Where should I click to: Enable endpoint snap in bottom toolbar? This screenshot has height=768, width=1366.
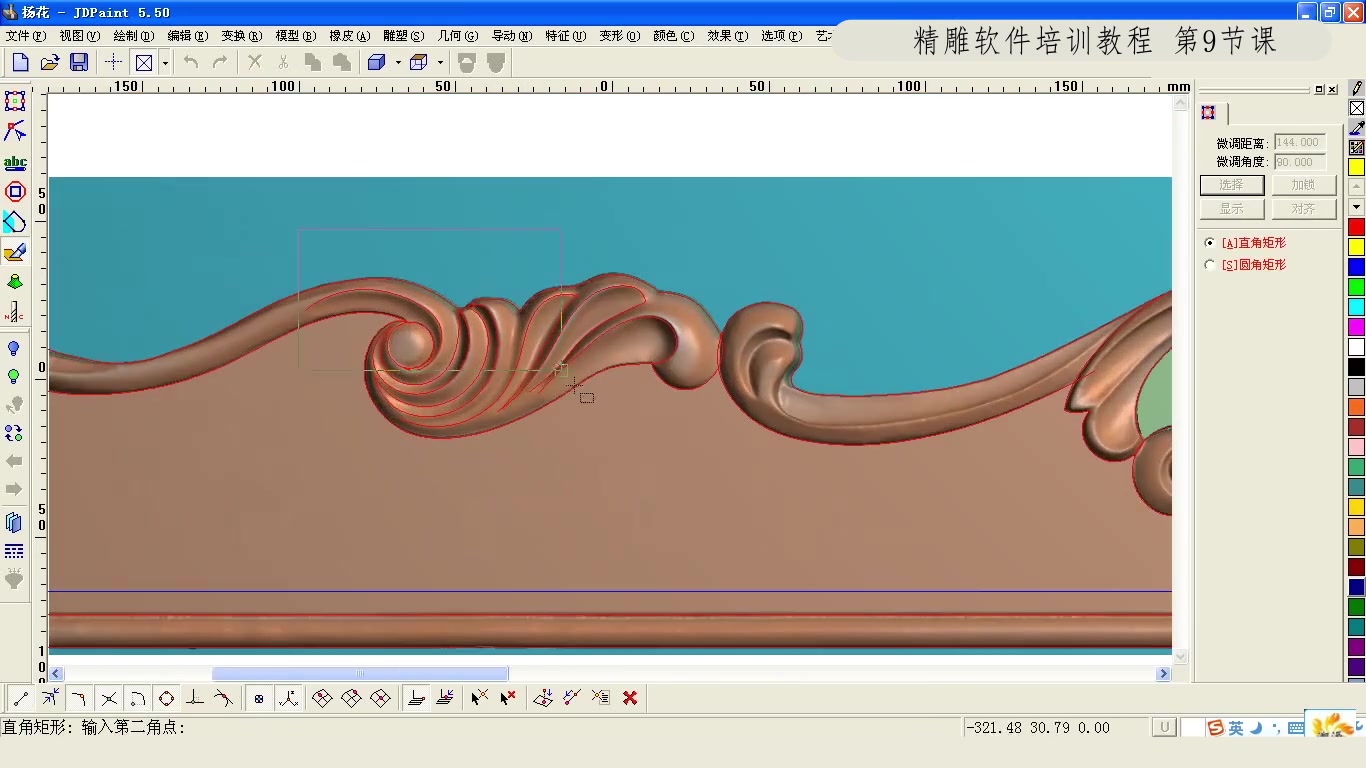pyautogui.click(x=21, y=698)
